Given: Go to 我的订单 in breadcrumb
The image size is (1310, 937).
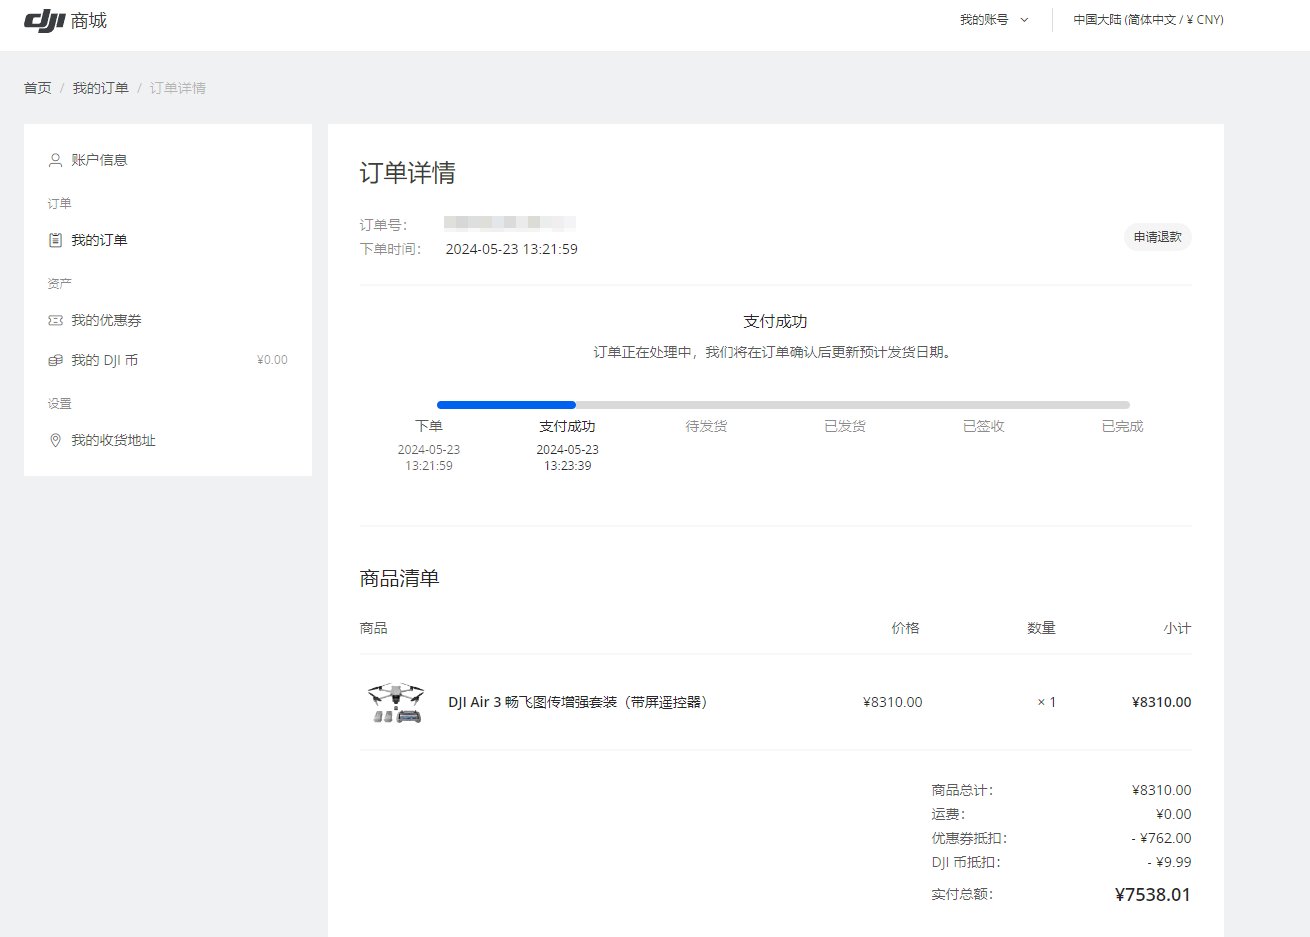Looking at the screenshot, I should [x=100, y=88].
